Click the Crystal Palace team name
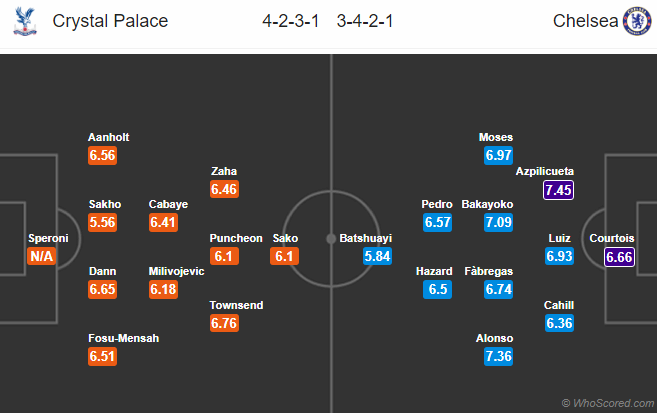 [x=110, y=21]
